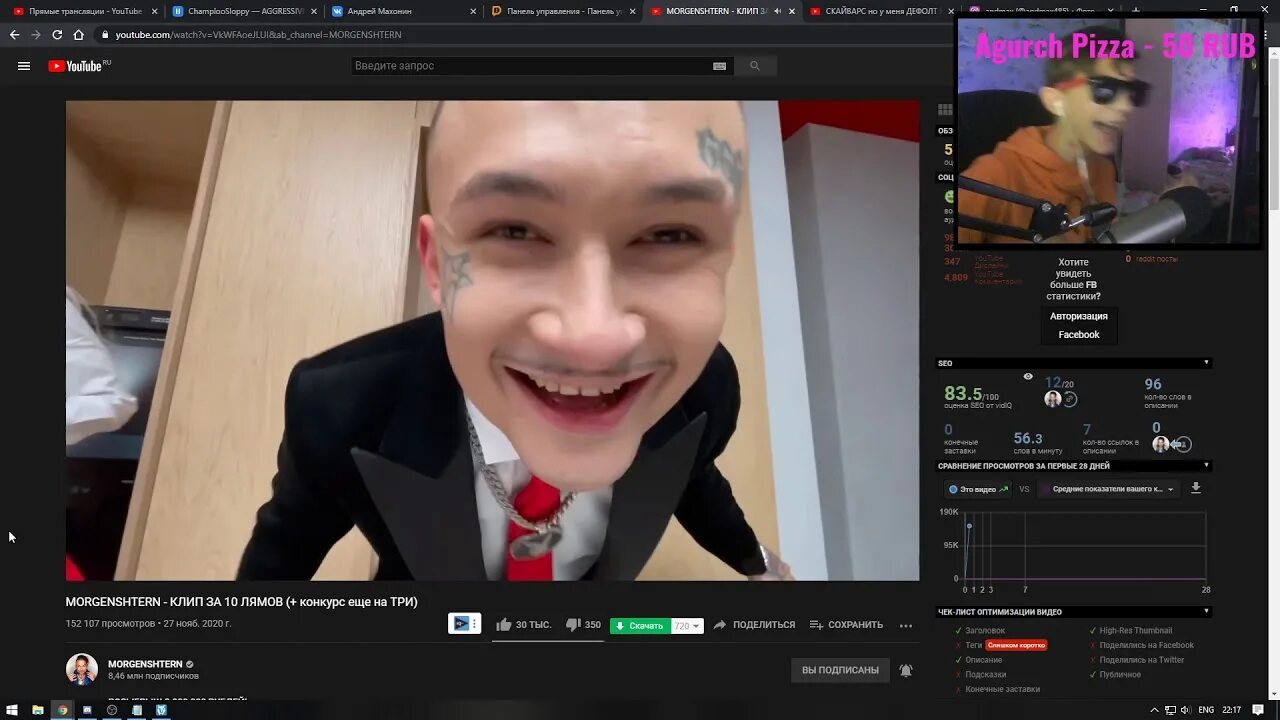Click the browser address bar URL
Viewport: 1280px width, 720px height.
tap(258, 34)
